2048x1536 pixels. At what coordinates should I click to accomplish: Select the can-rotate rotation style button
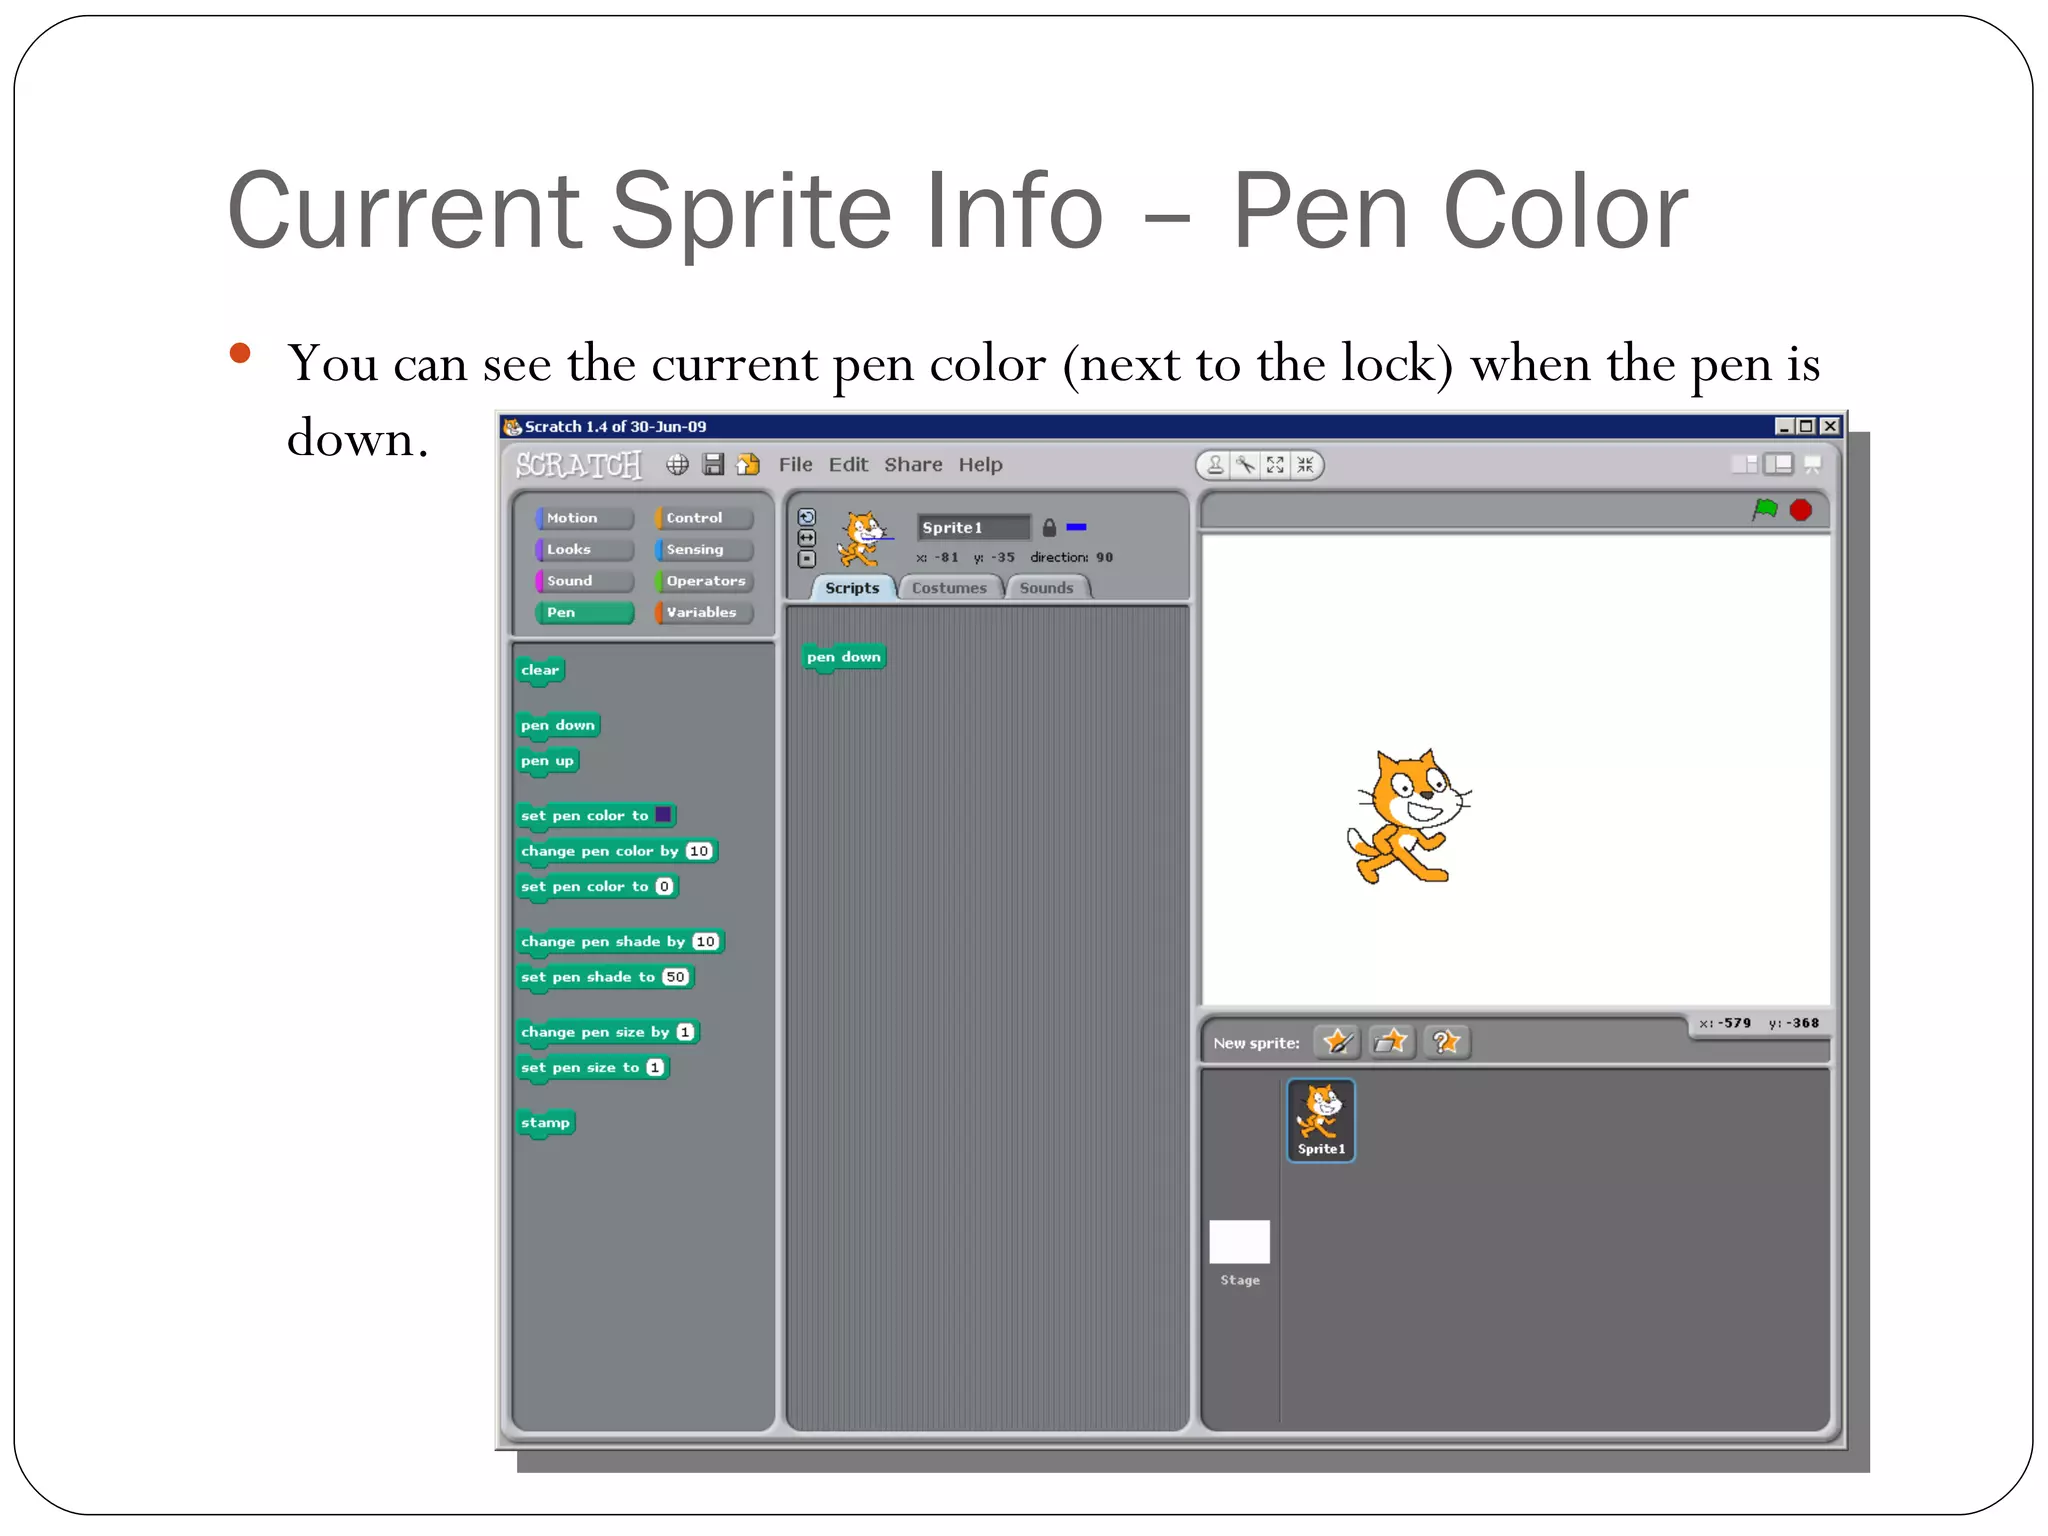pos(807,517)
